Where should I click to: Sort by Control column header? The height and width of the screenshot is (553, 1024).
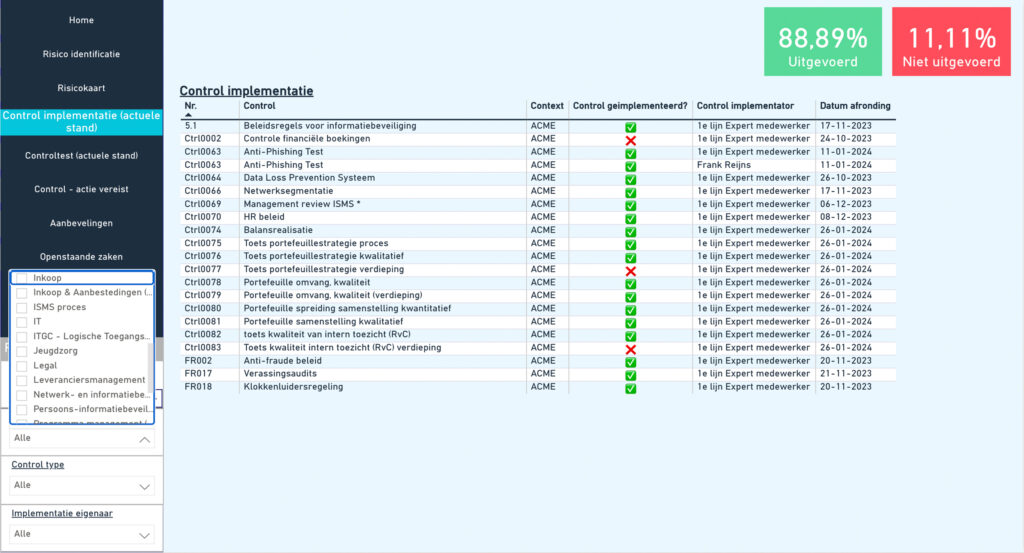click(259, 106)
